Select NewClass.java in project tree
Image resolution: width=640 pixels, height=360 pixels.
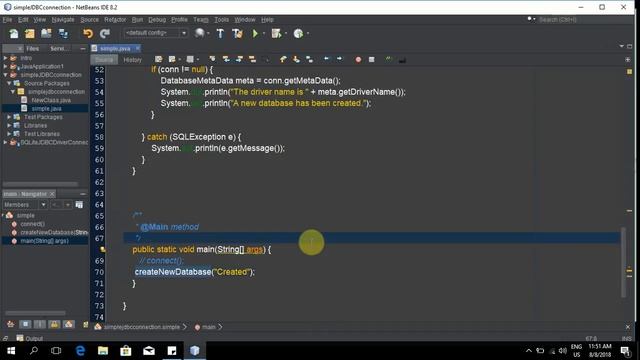click(x=51, y=100)
